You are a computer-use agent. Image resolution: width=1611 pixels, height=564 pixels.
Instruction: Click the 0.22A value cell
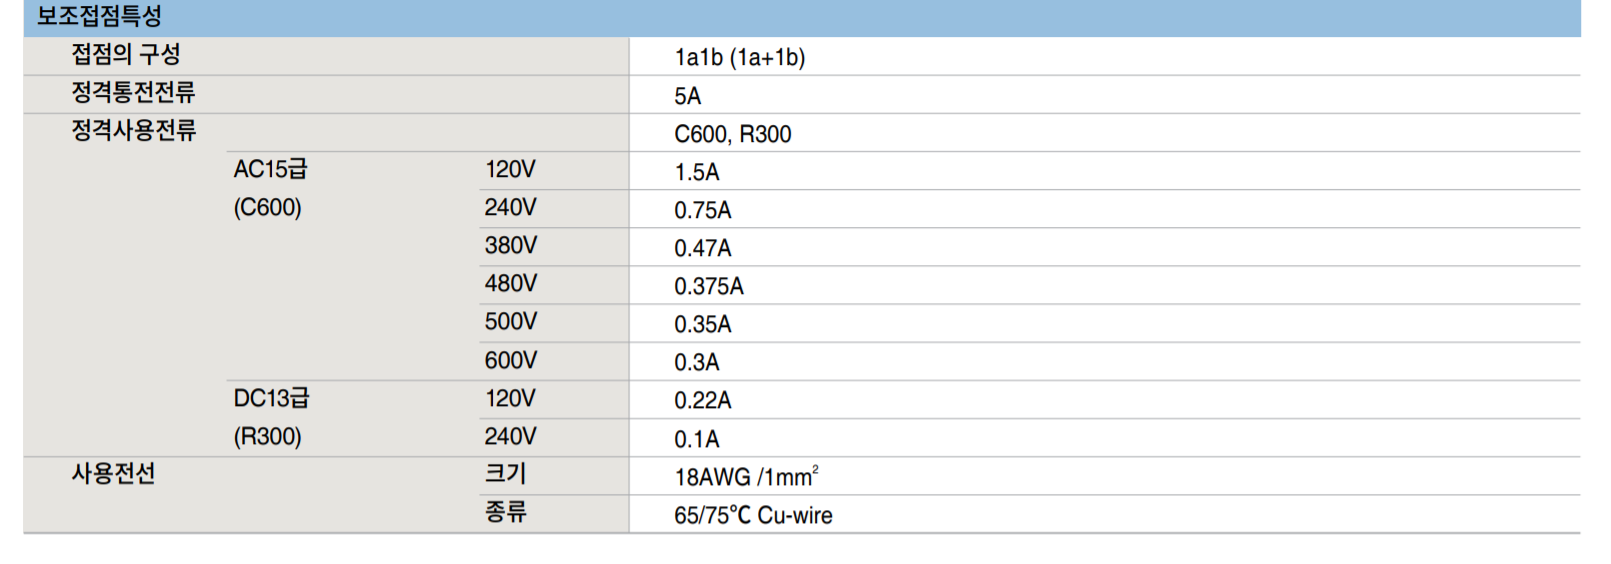pos(702,401)
